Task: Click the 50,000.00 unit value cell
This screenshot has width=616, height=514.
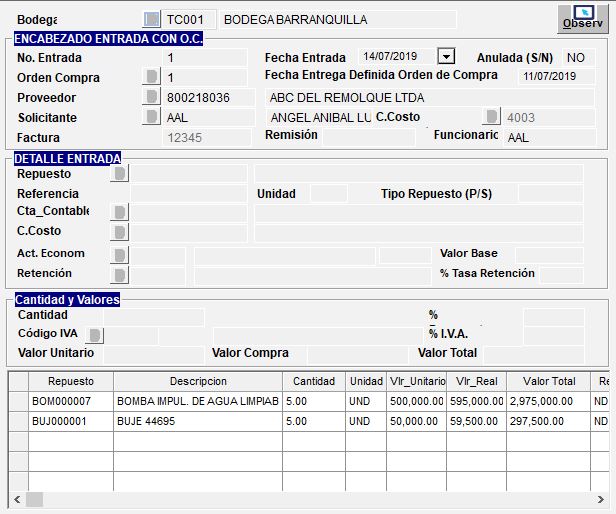Action: [416, 421]
